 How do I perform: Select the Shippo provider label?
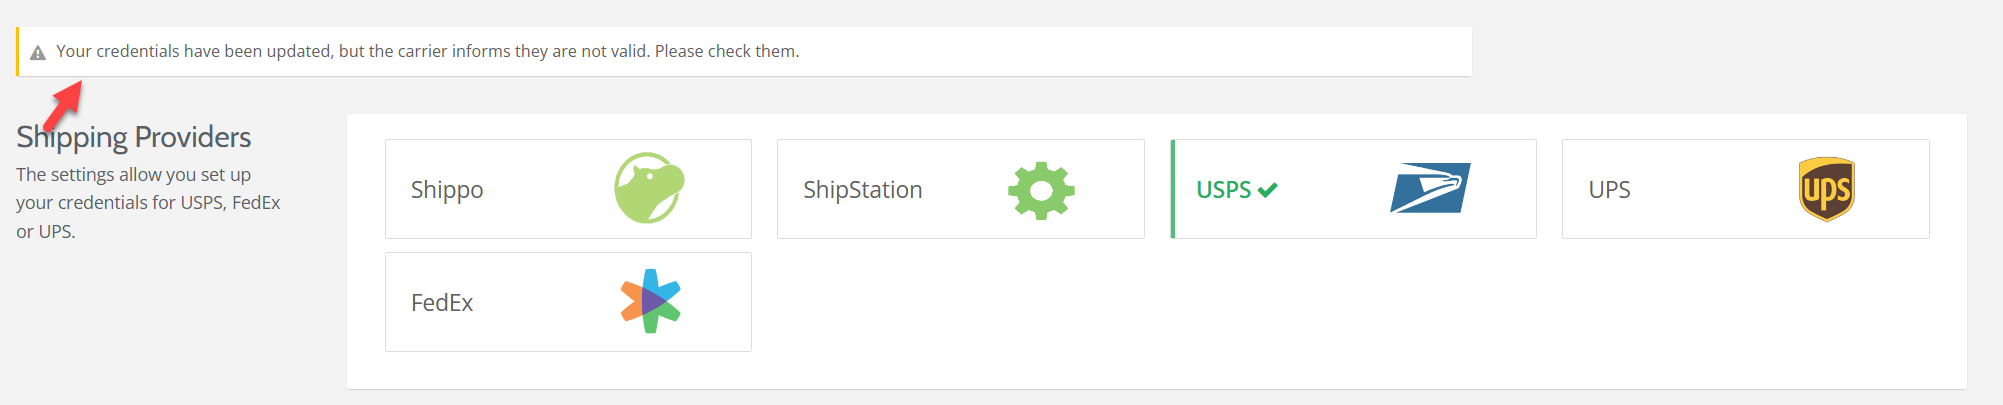tap(447, 190)
